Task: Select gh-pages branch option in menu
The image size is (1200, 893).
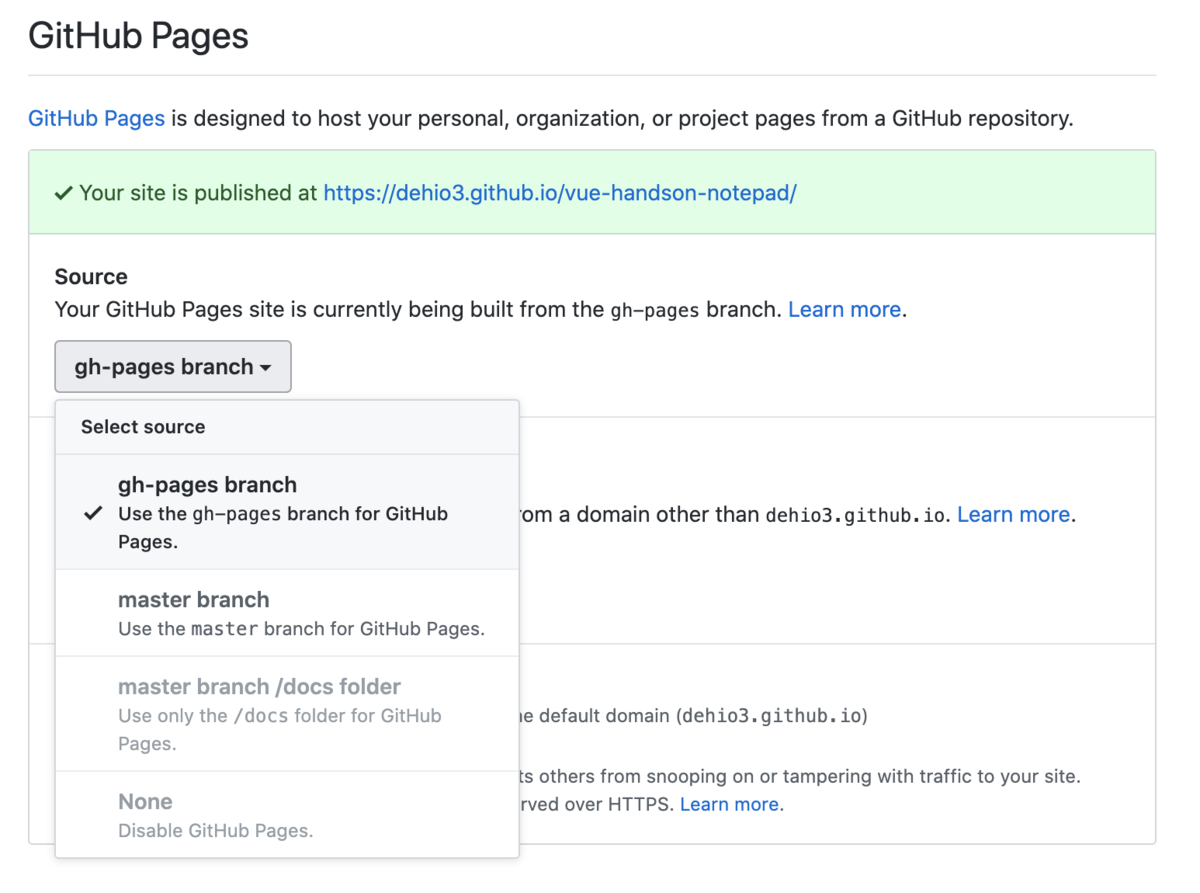Action: [287, 512]
